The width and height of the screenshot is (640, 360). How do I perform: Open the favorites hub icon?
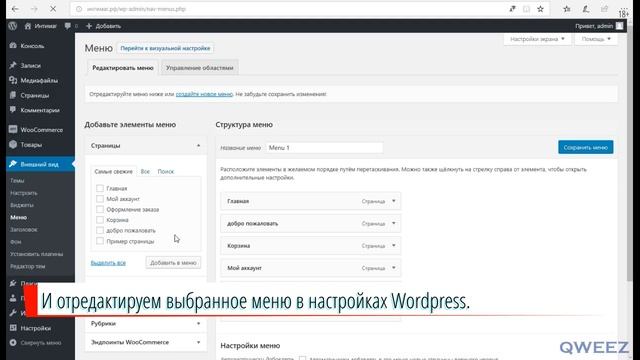coord(567,9)
